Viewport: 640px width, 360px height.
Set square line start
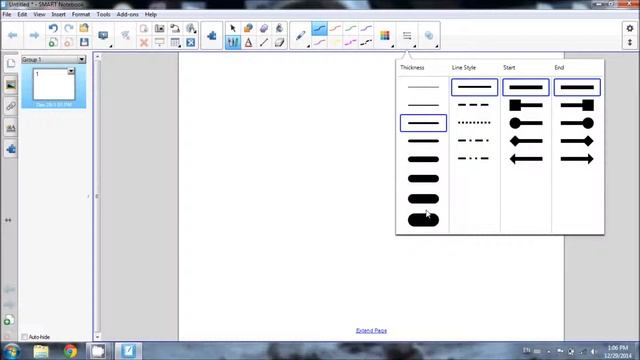pos(526,105)
